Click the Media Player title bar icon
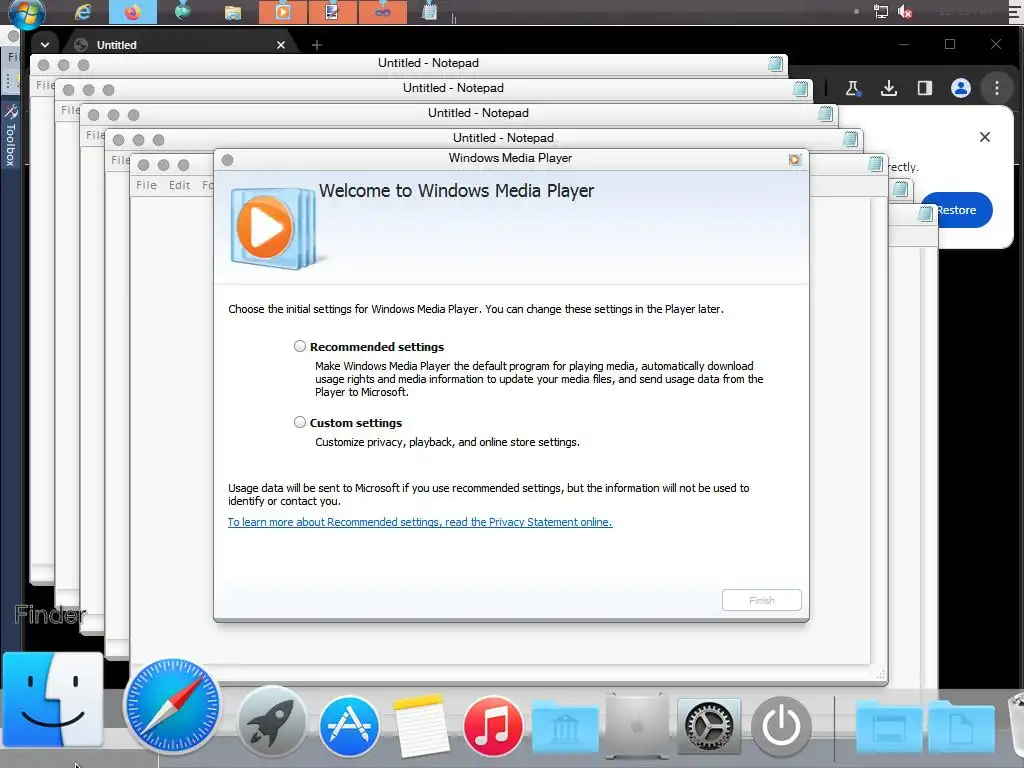Viewport: 1024px width, 768px height. point(794,159)
